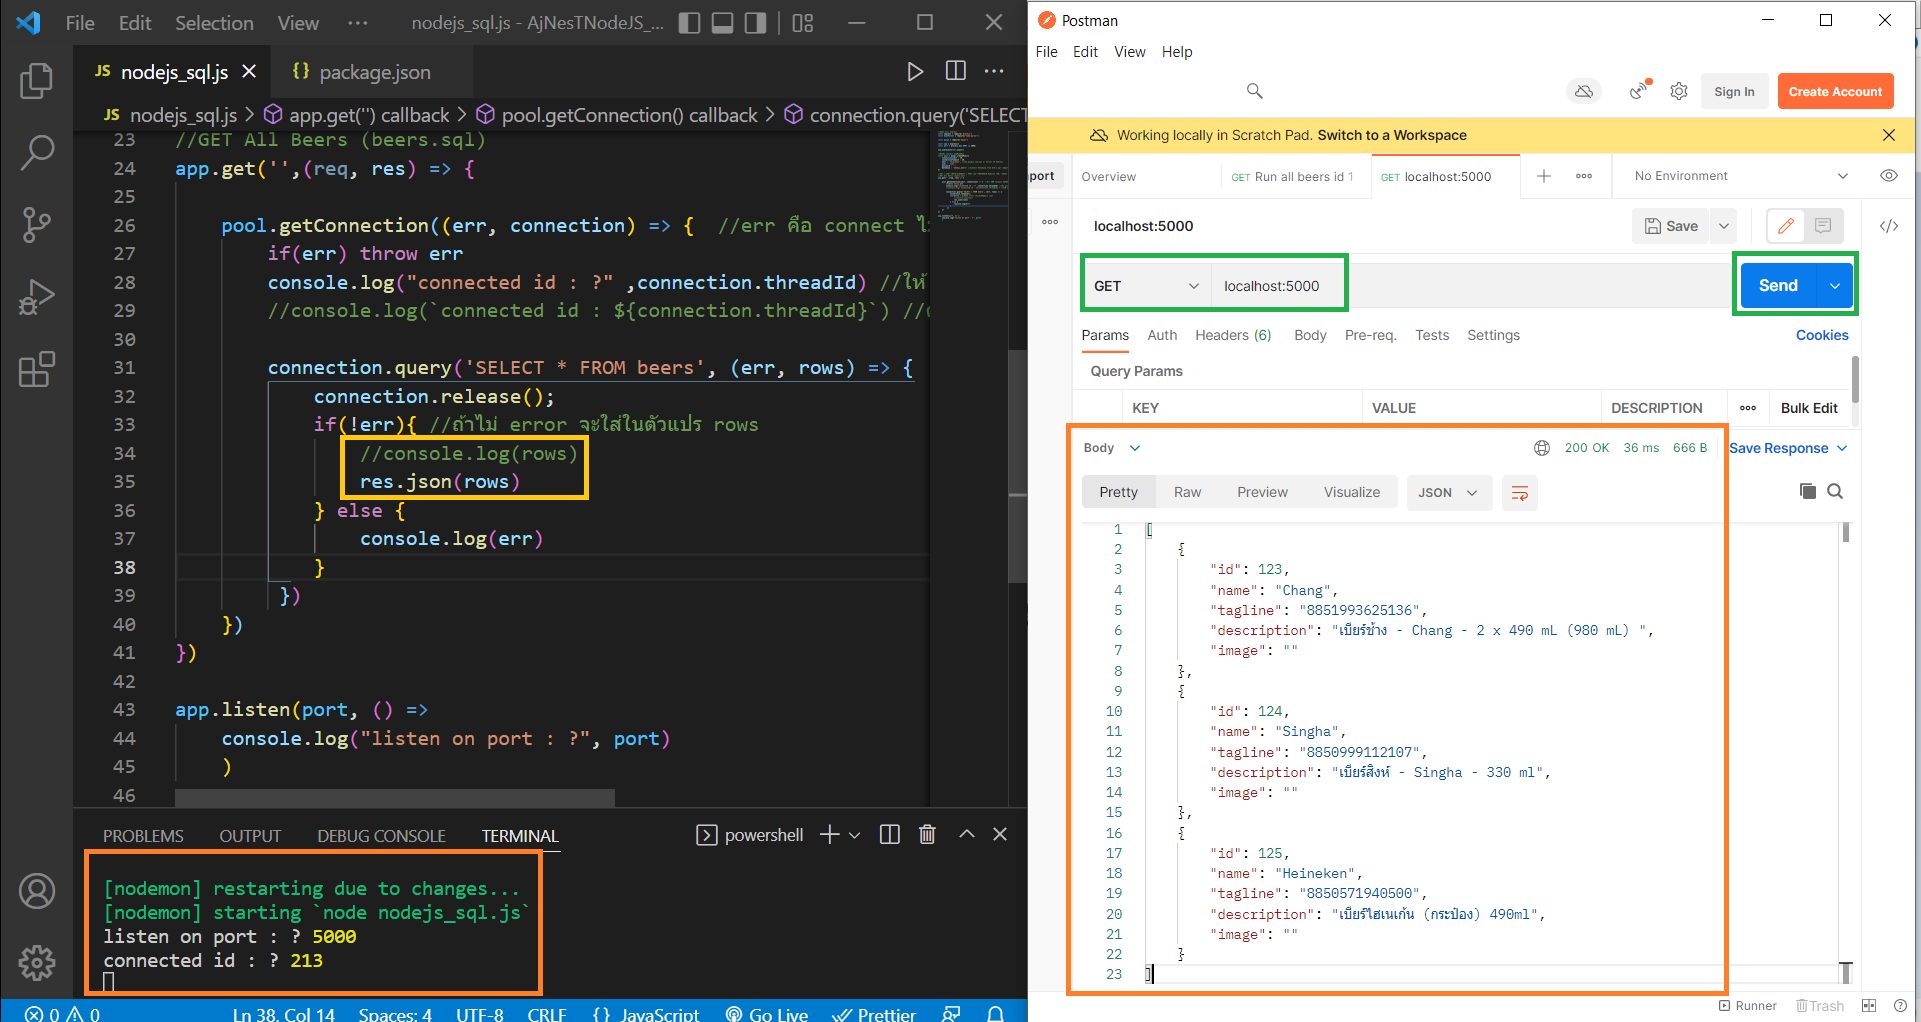Switch to the package.json tab
This screenshot has width=1921, height=1022.
point(374,72)
